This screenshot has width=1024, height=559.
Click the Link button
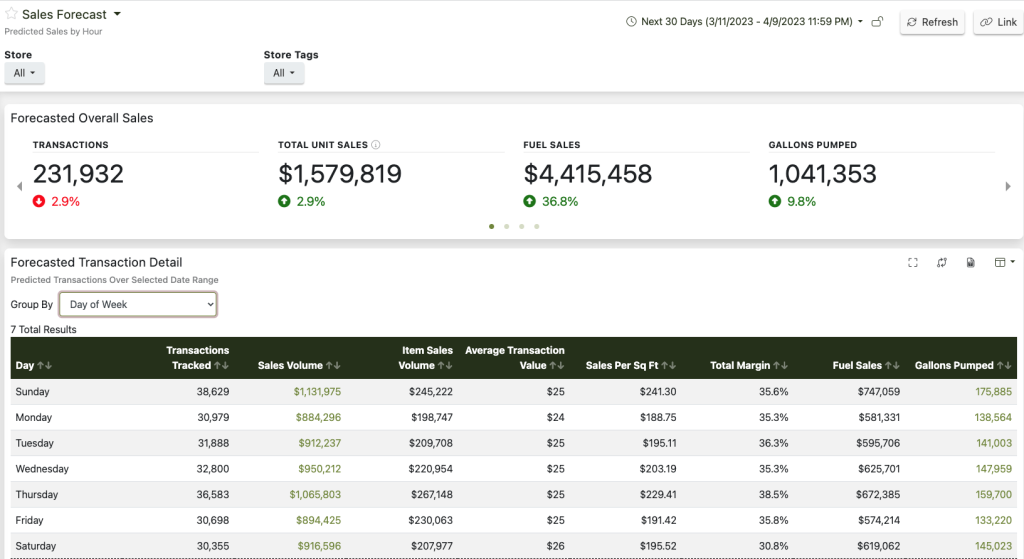(x=999, y=22)
